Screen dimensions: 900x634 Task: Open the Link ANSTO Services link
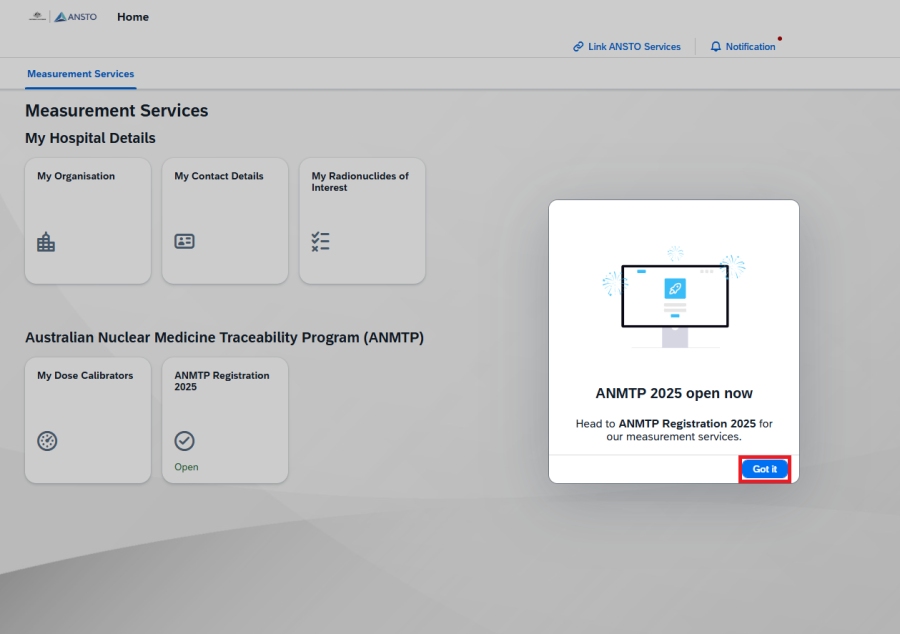[x=634, y=47]
